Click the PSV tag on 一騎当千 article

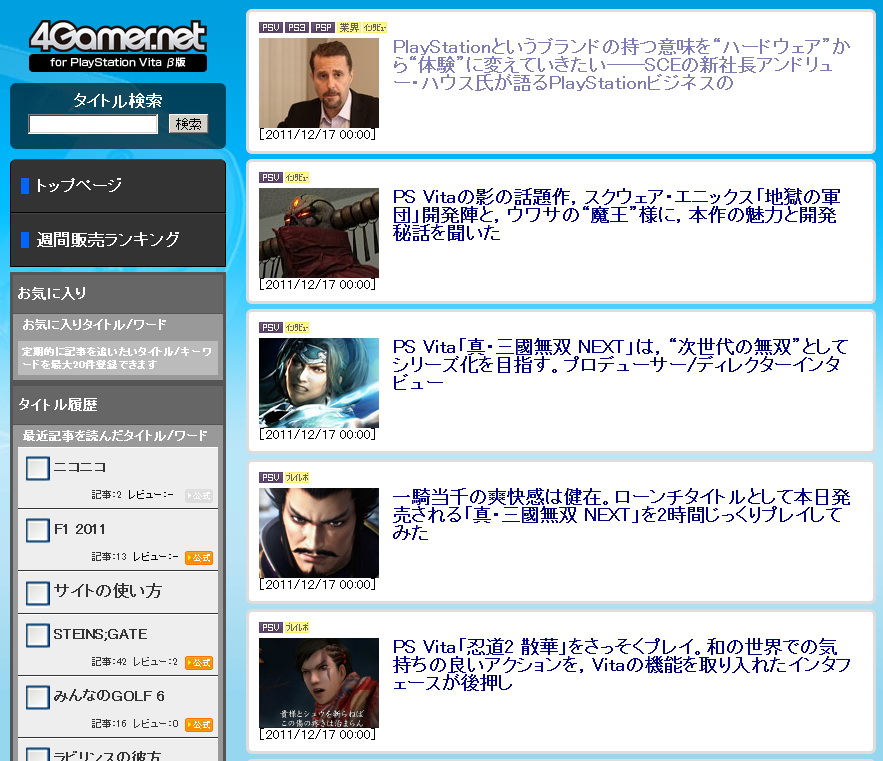pyautogui.click(x=270, y=477)
